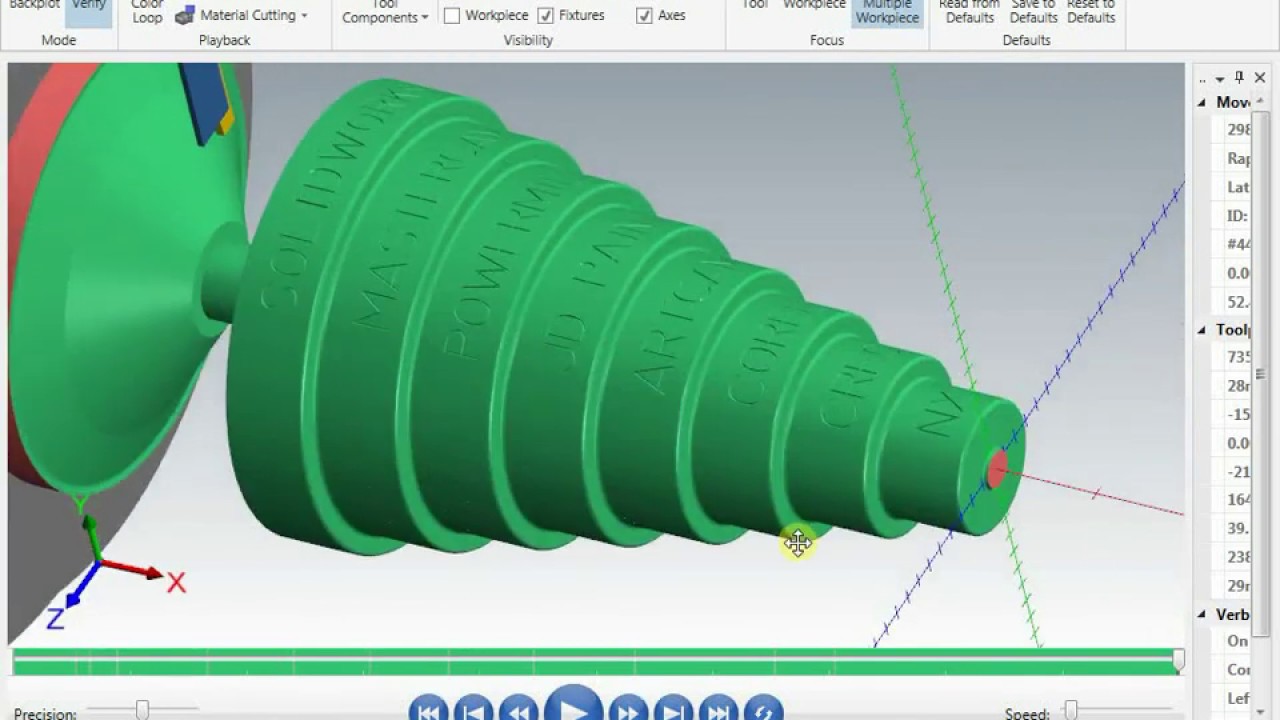Switch to Backplot mode
Viewport: 1280px width, 720px height.
[34, 8]
